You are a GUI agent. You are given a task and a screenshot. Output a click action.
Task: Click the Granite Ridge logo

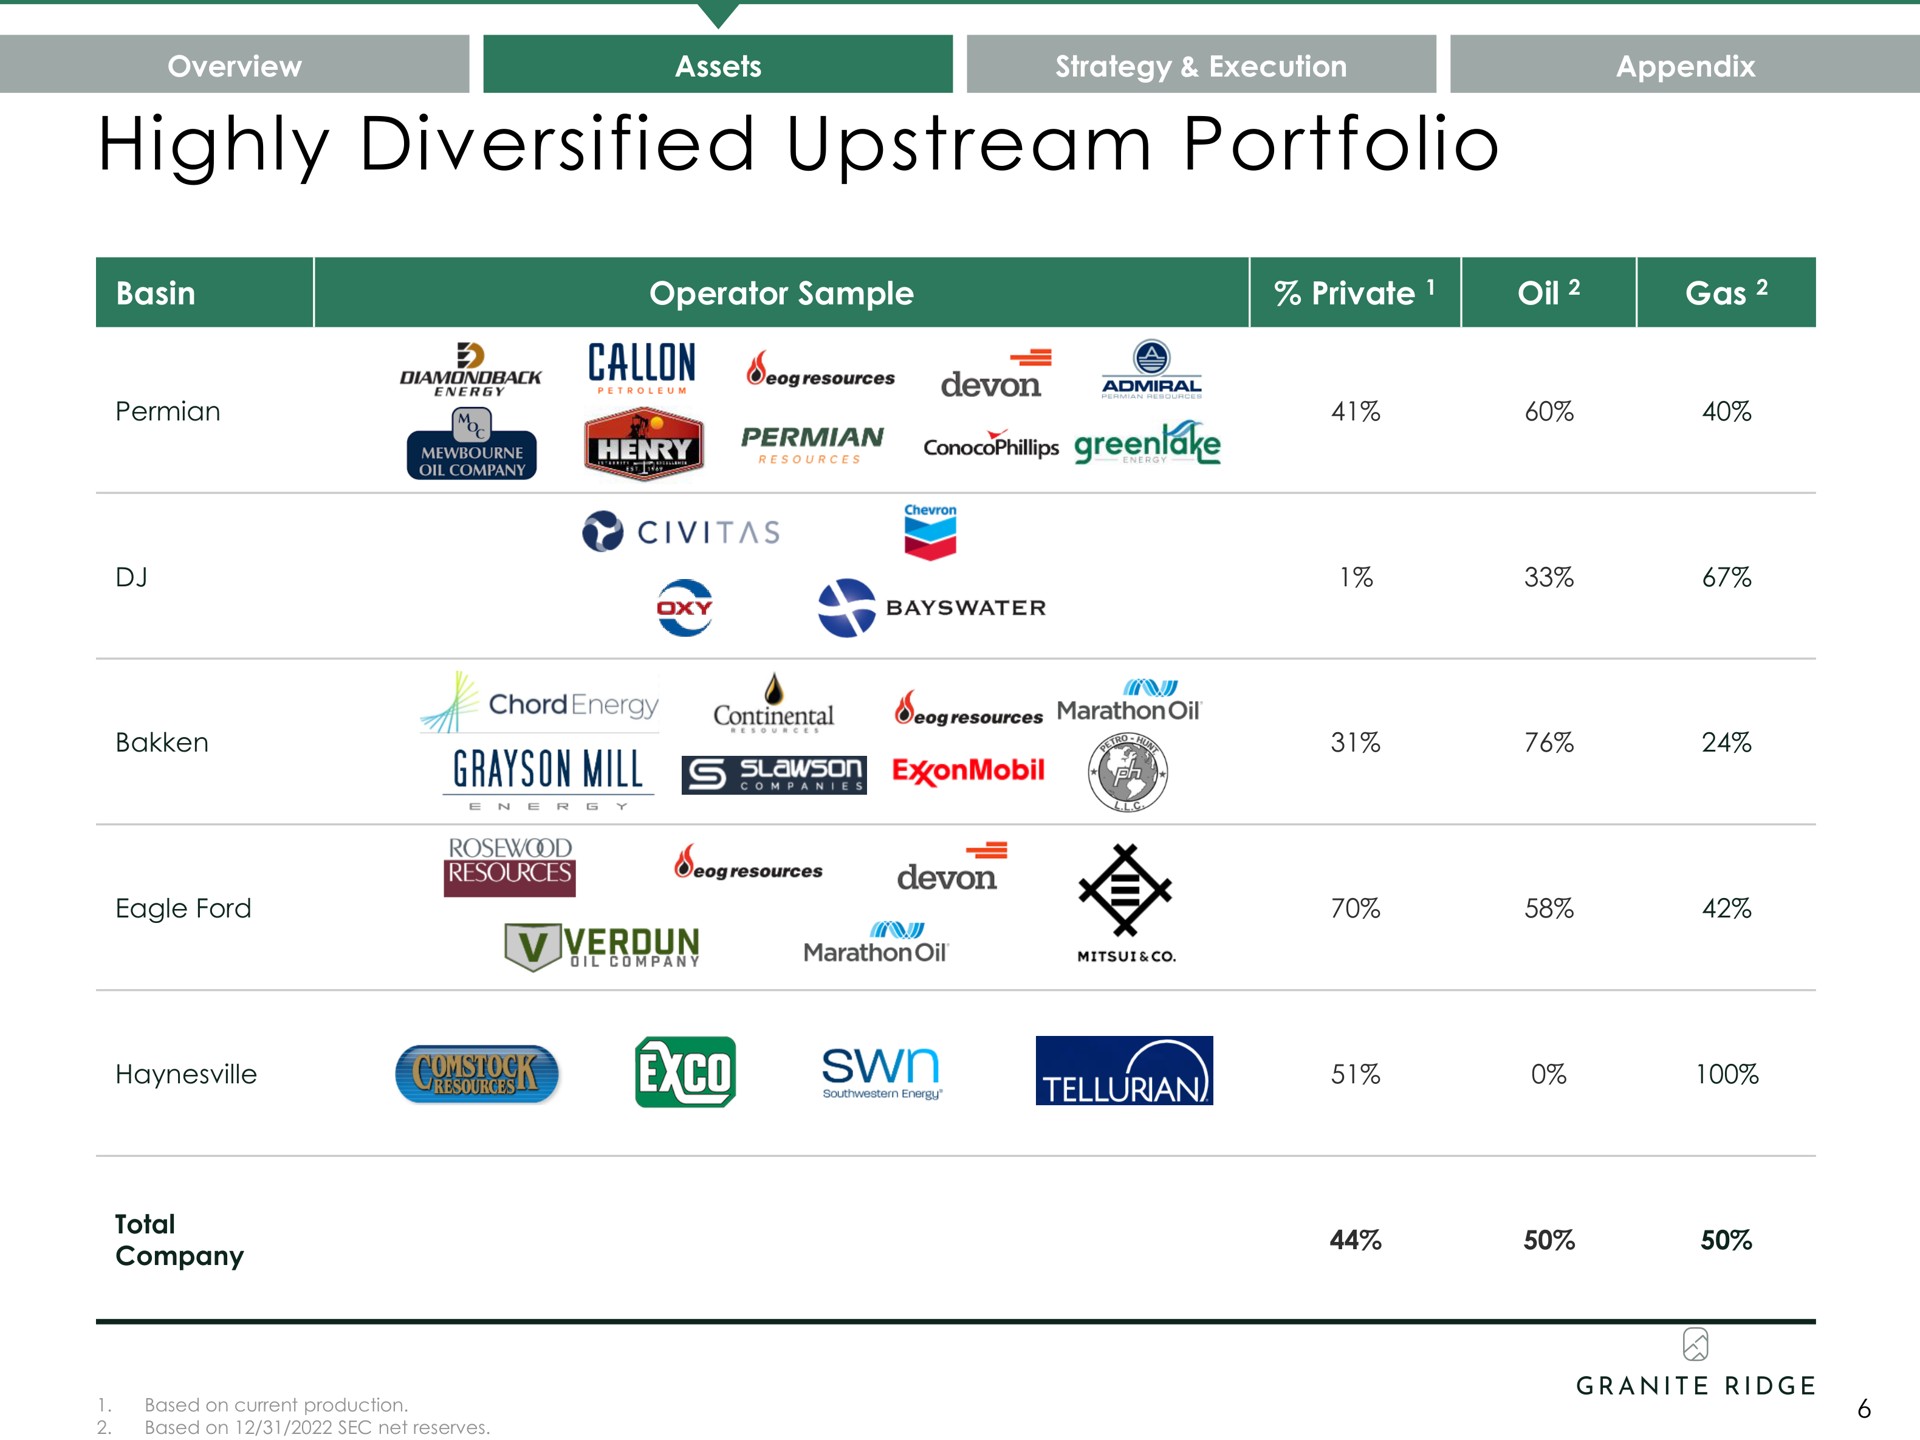[1696, 1362]
